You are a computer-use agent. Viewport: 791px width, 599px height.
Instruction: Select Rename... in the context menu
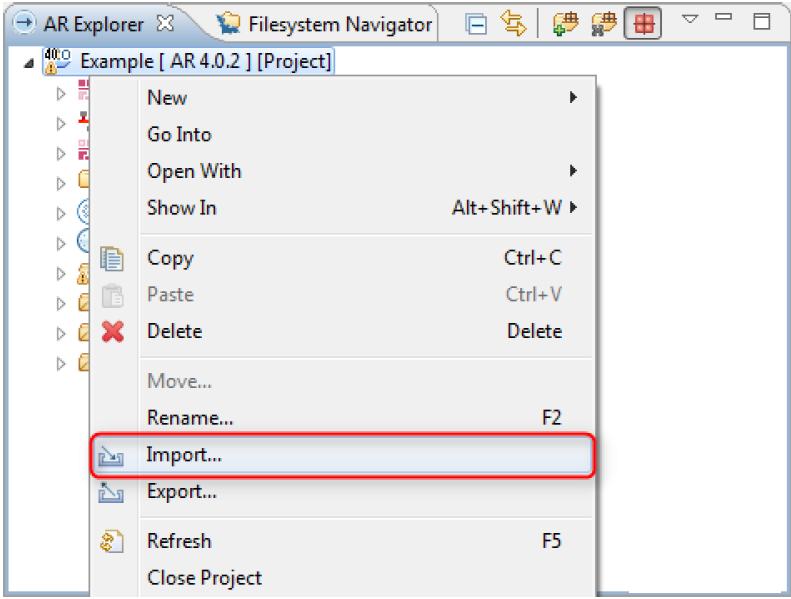190,418
